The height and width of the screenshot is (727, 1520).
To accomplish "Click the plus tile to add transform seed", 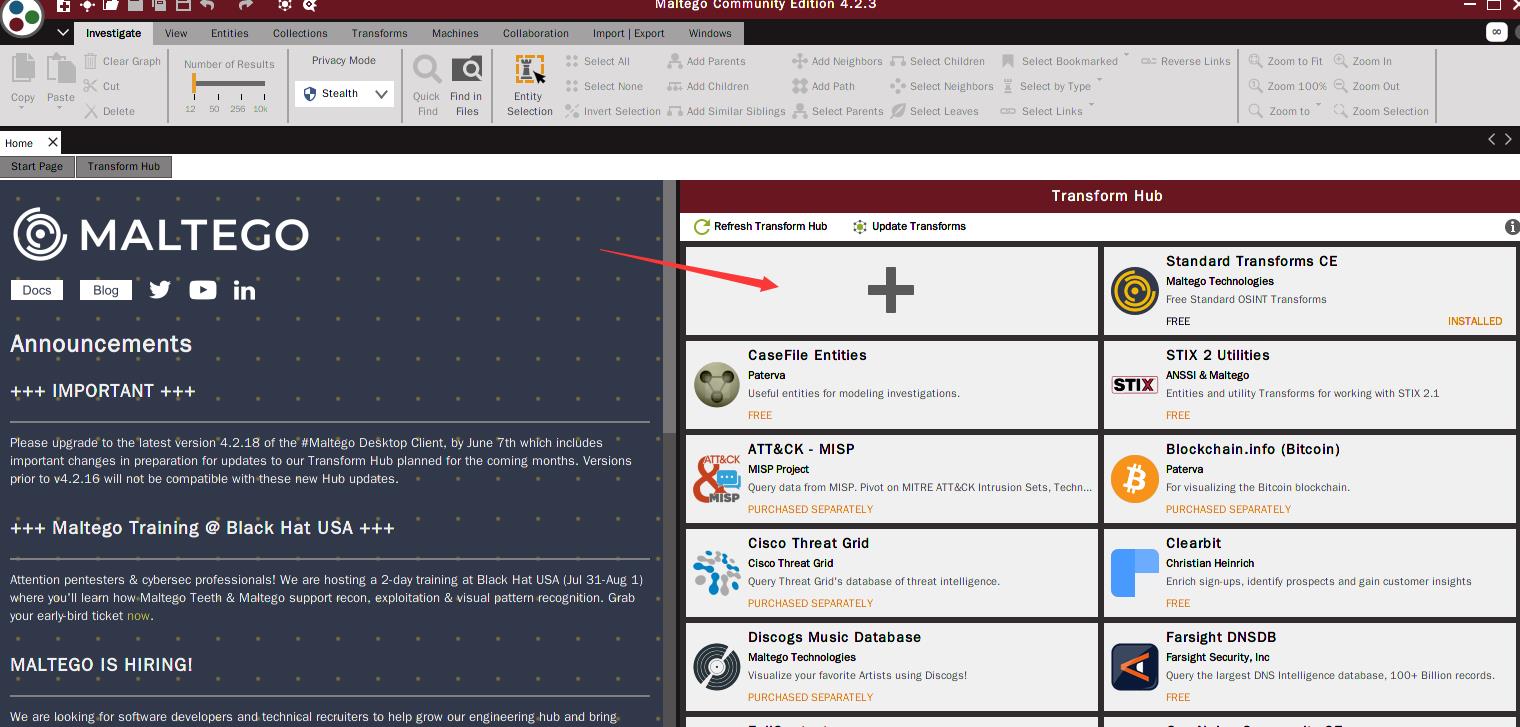I will pos(891,290).
